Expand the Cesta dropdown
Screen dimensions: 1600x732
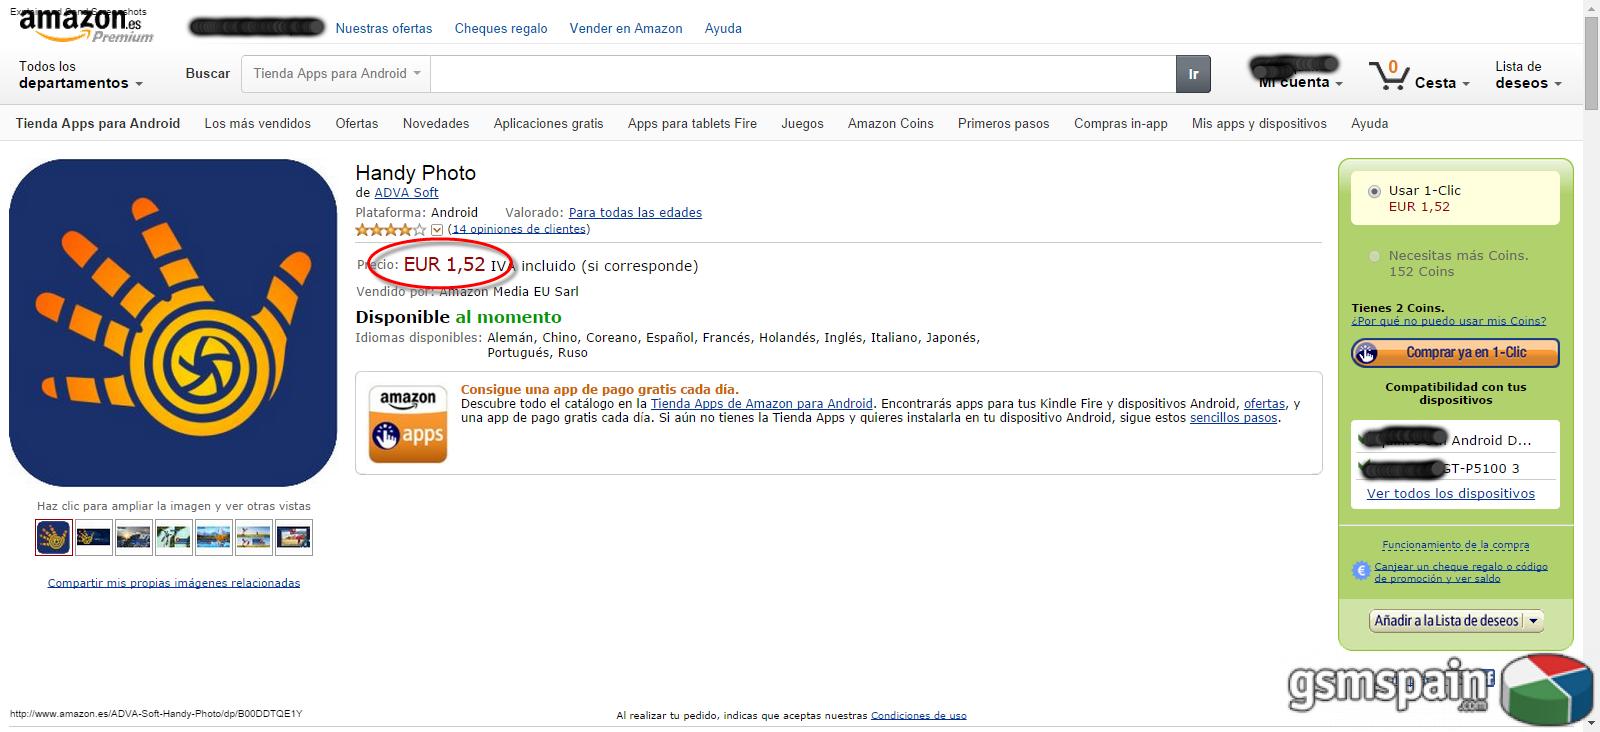point(1442,83)
